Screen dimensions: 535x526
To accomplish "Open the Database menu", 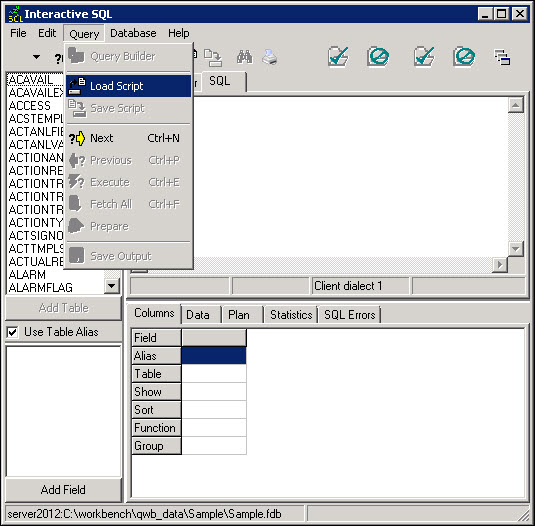I will (133, 33).
